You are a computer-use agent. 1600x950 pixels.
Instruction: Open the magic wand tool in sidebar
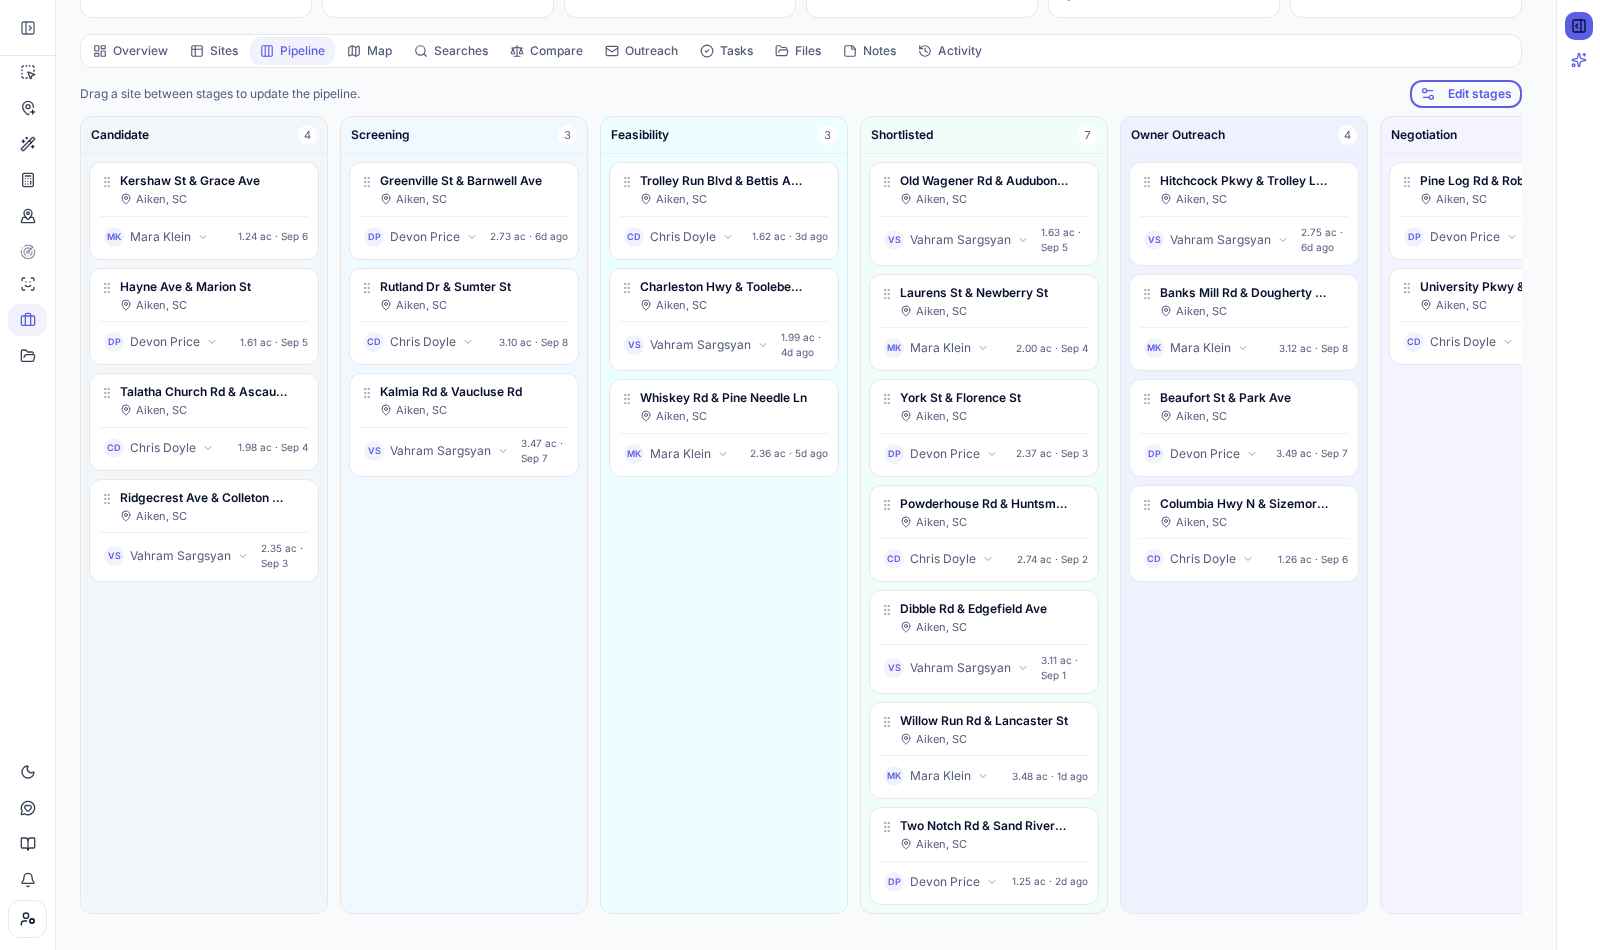[28, 144]
